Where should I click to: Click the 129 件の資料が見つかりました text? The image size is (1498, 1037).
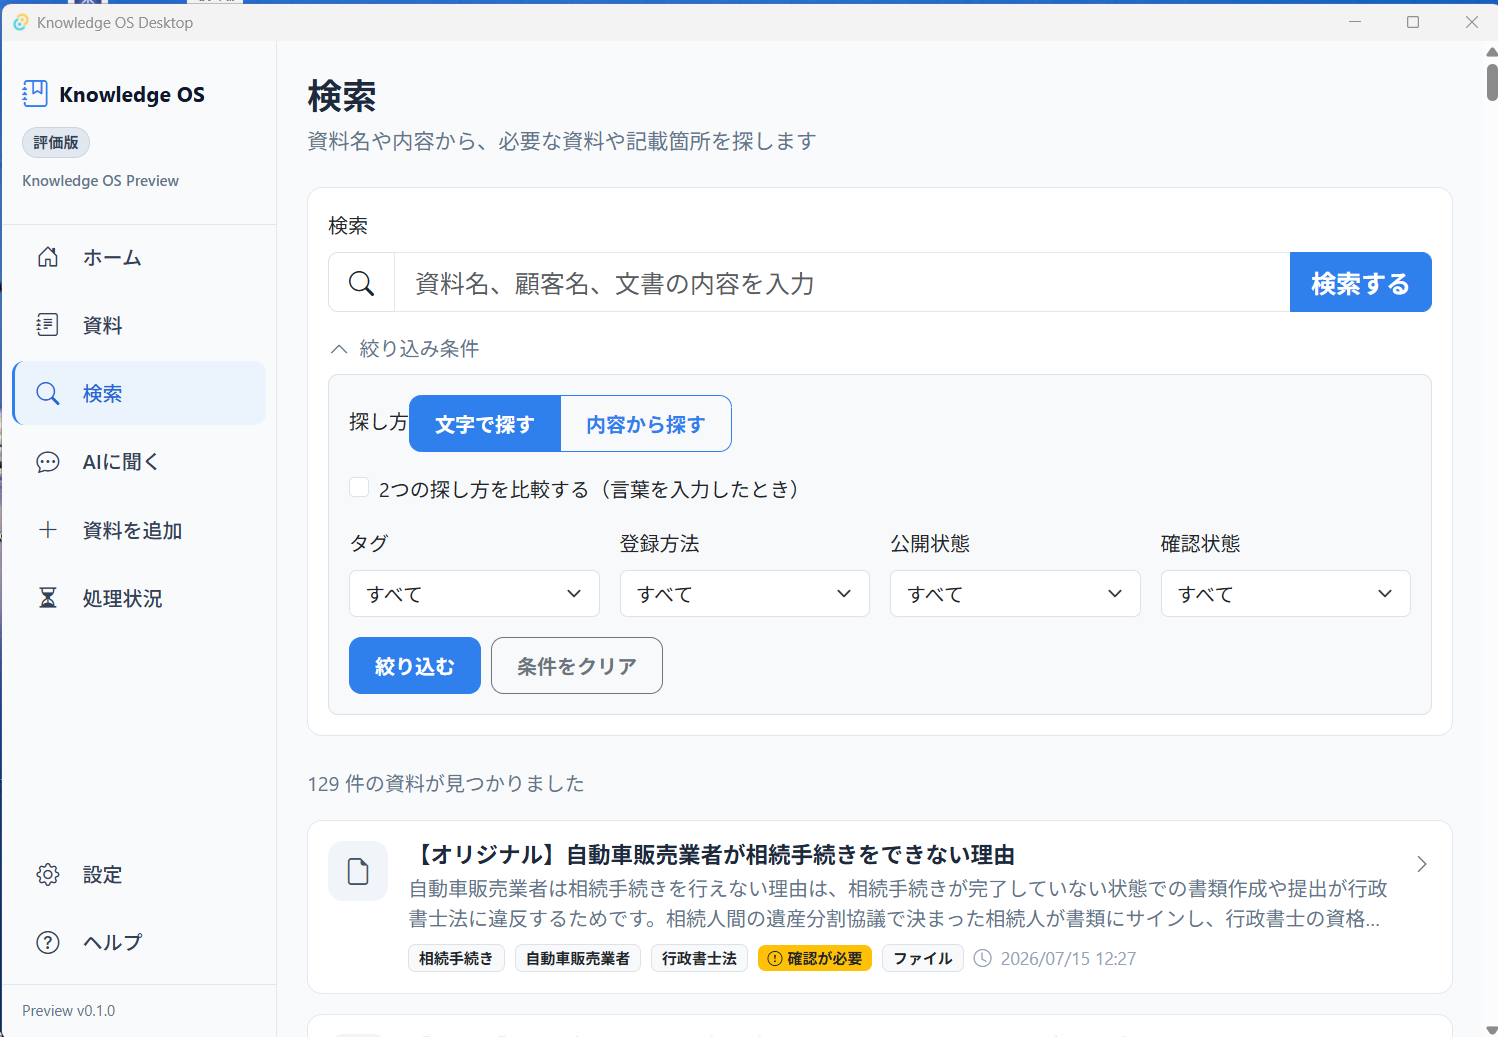(x=446, y=783)
